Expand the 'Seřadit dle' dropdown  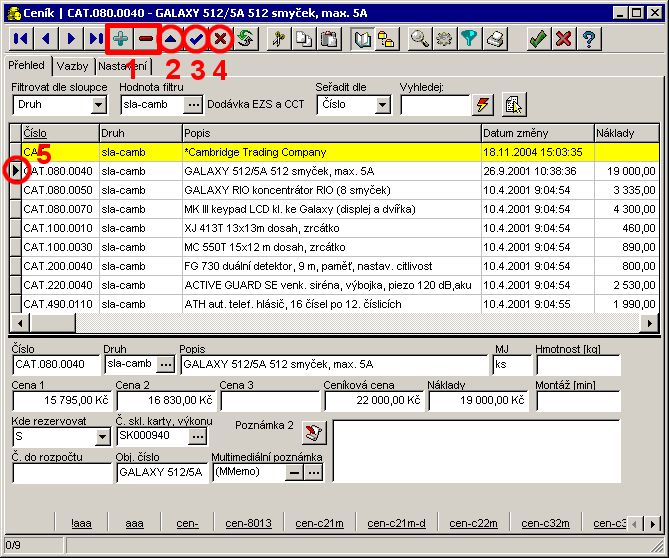pyautogui.click(x=383, y=104)
